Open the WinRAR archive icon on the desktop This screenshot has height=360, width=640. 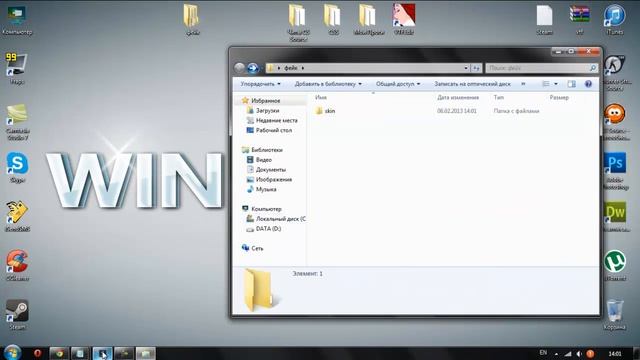[x=579, y=20]
